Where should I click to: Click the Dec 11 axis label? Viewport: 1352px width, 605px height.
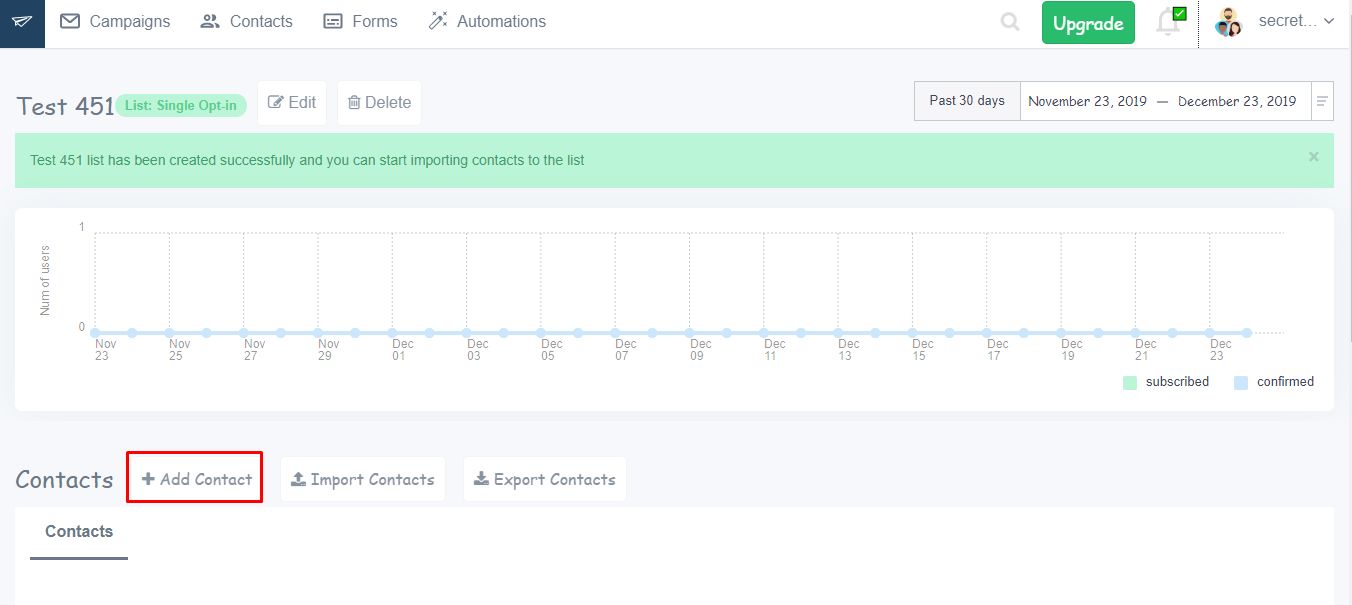point(773,350)
